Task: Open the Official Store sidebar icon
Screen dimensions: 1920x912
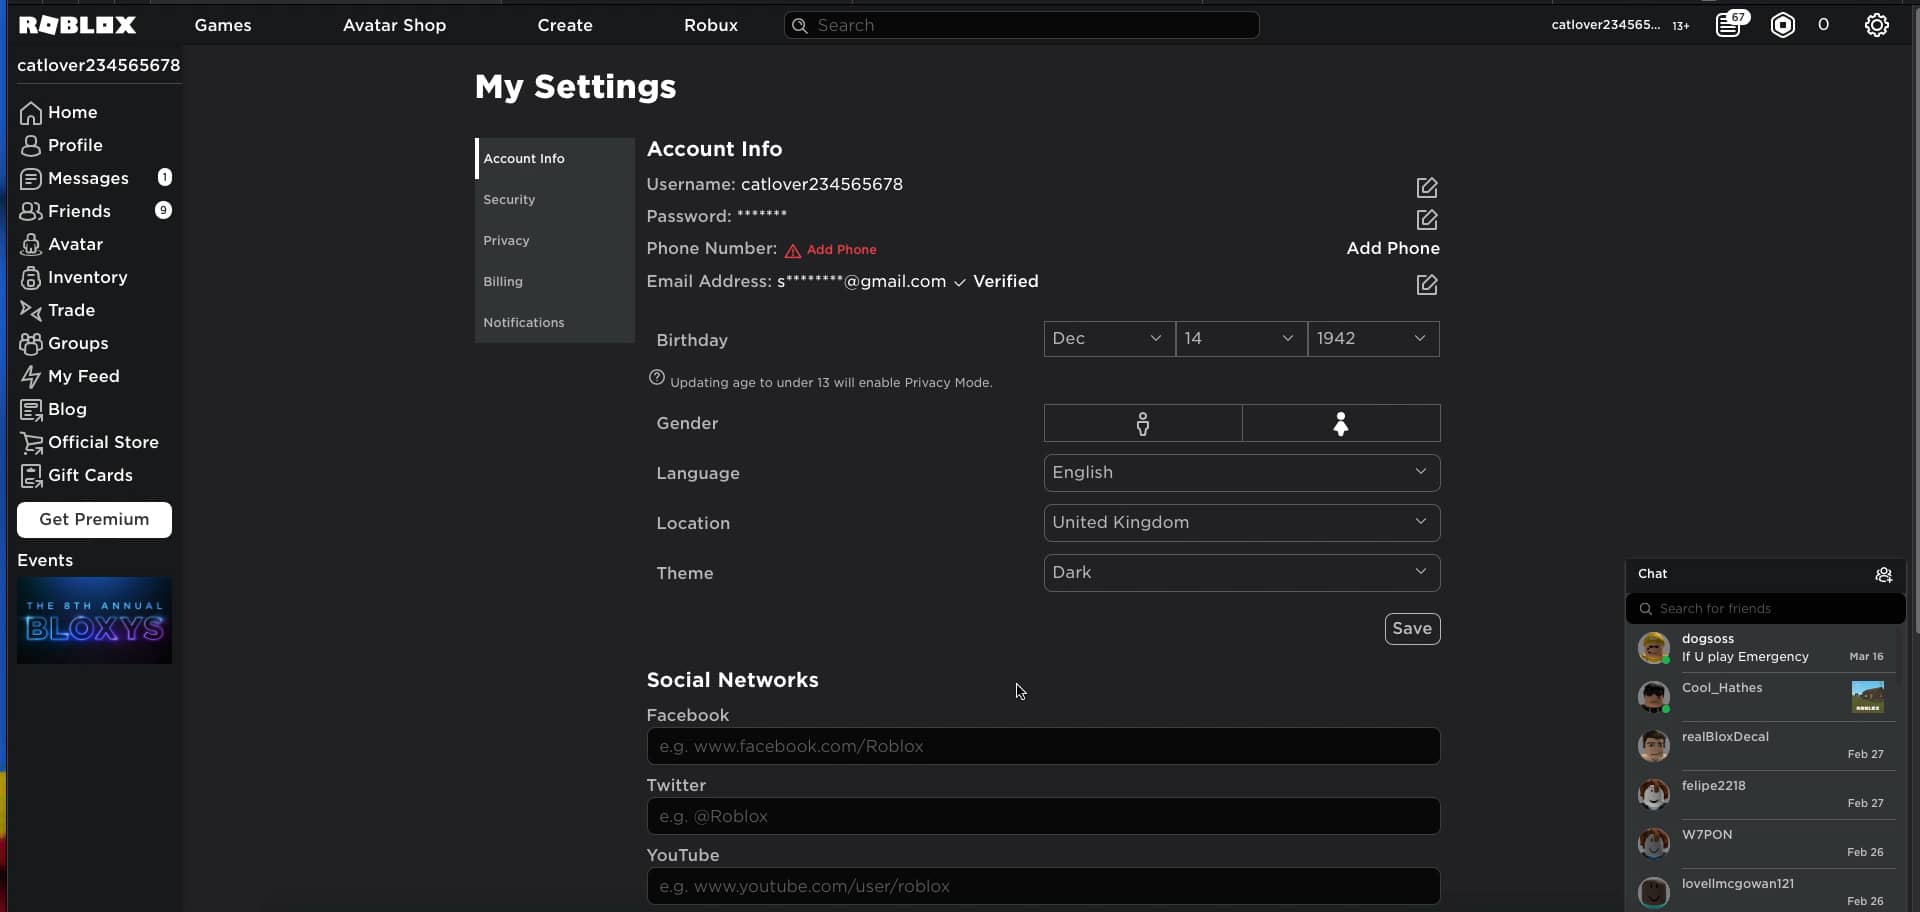Action: [32, 442]
